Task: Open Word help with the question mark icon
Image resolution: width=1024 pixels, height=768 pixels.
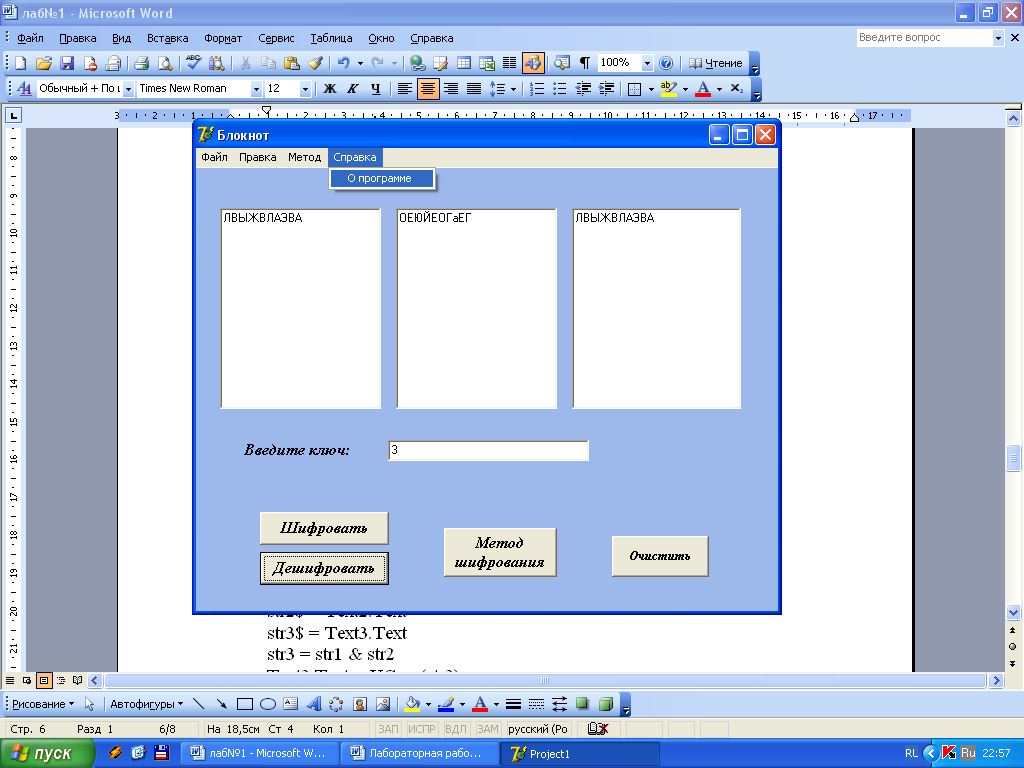Action: point(665,63)
